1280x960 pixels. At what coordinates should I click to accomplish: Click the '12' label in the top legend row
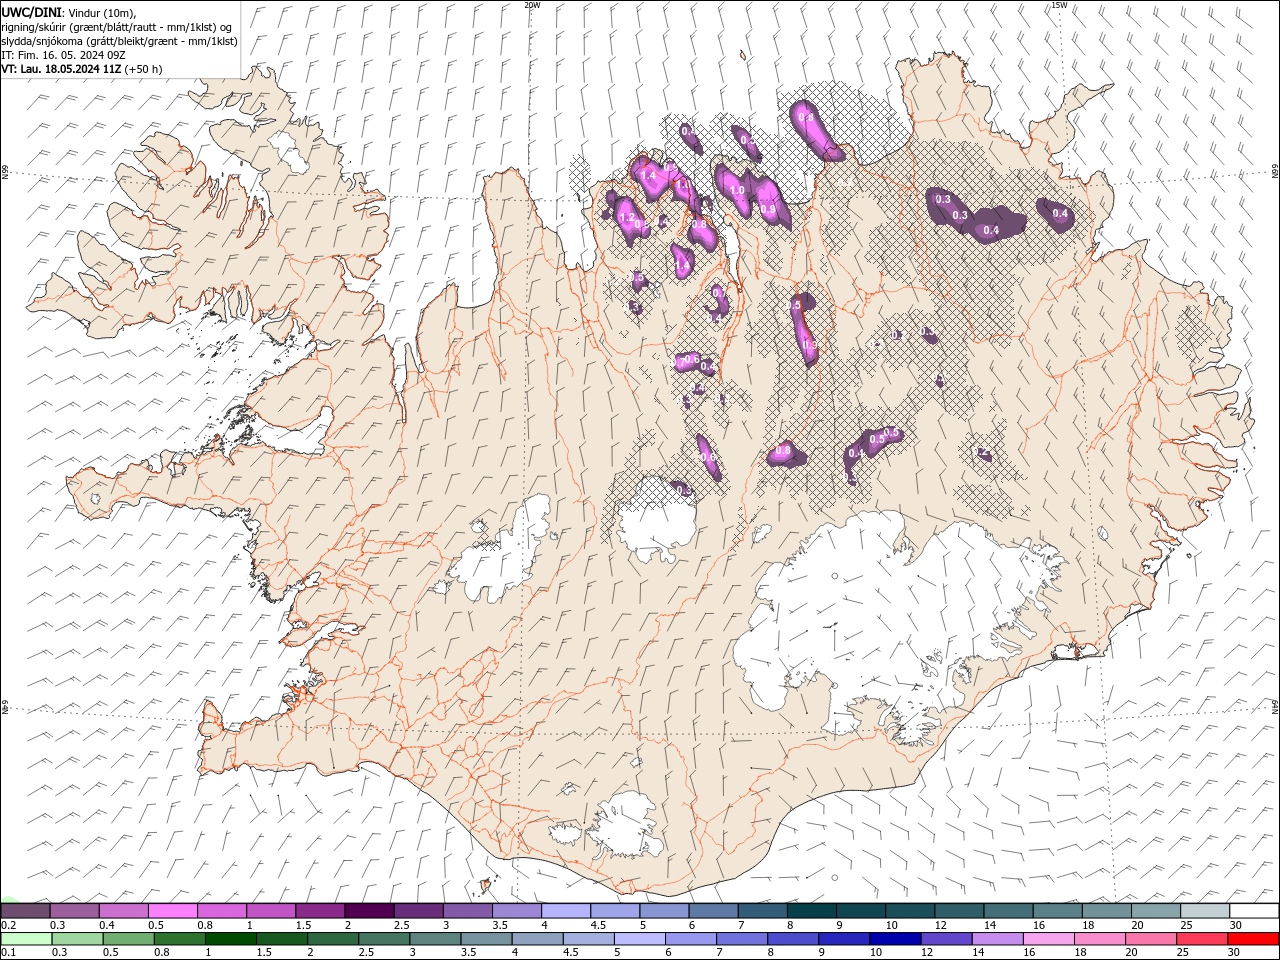941,925
